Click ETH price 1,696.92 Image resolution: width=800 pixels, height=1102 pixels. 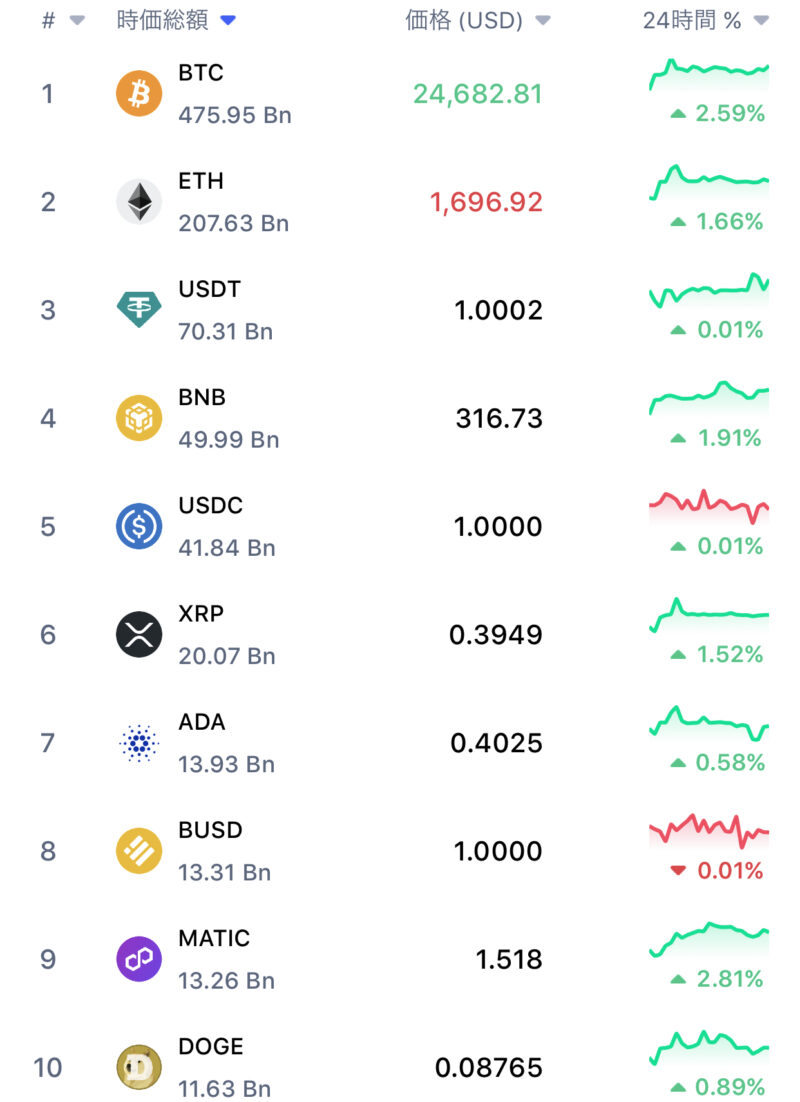pos(486,202)
